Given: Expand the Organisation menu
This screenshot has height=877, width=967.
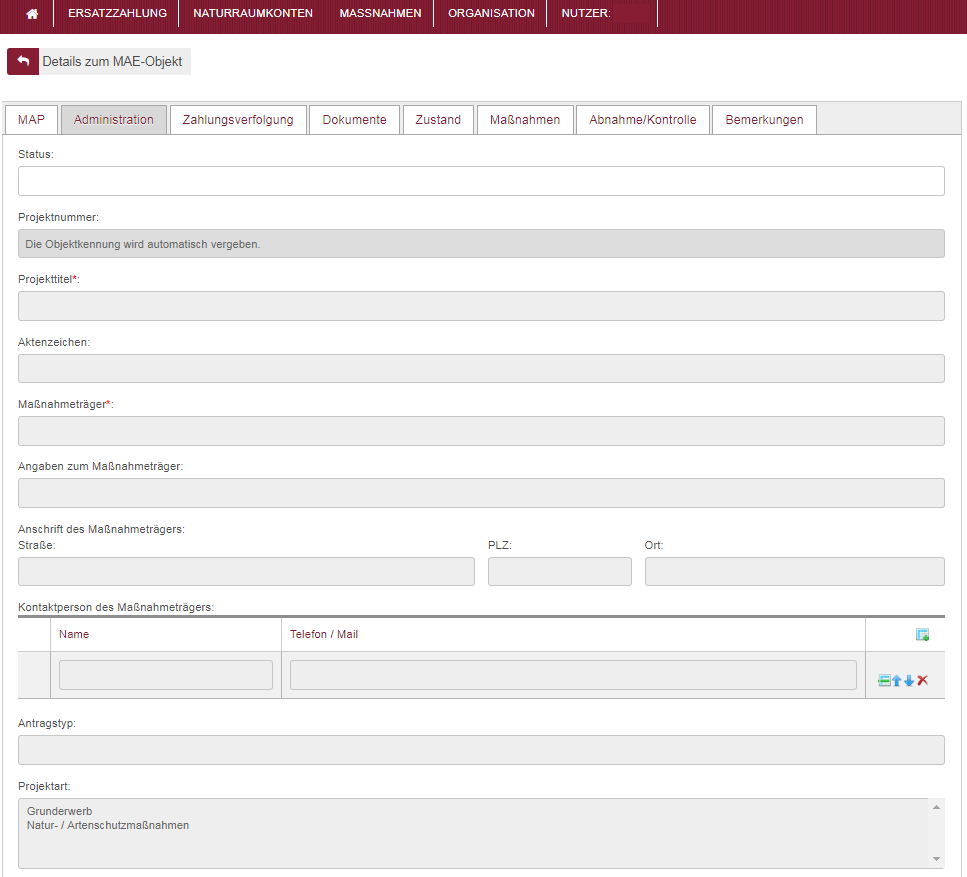Looking at the screenshot, I should [491, 14].
